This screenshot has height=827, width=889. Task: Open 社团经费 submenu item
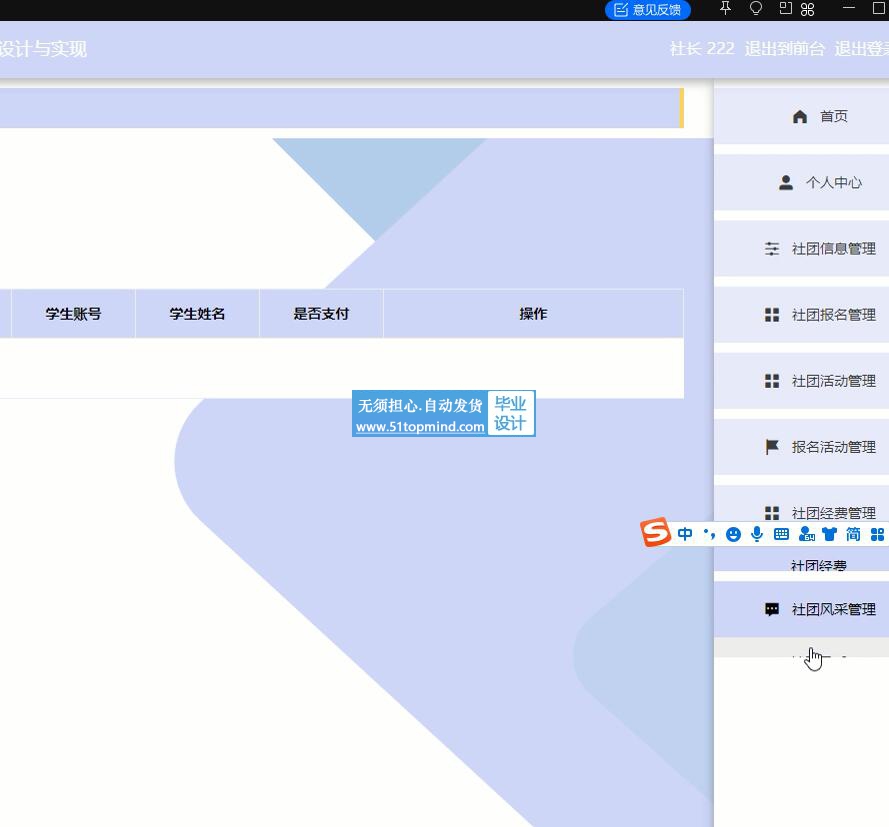(818, 566)
